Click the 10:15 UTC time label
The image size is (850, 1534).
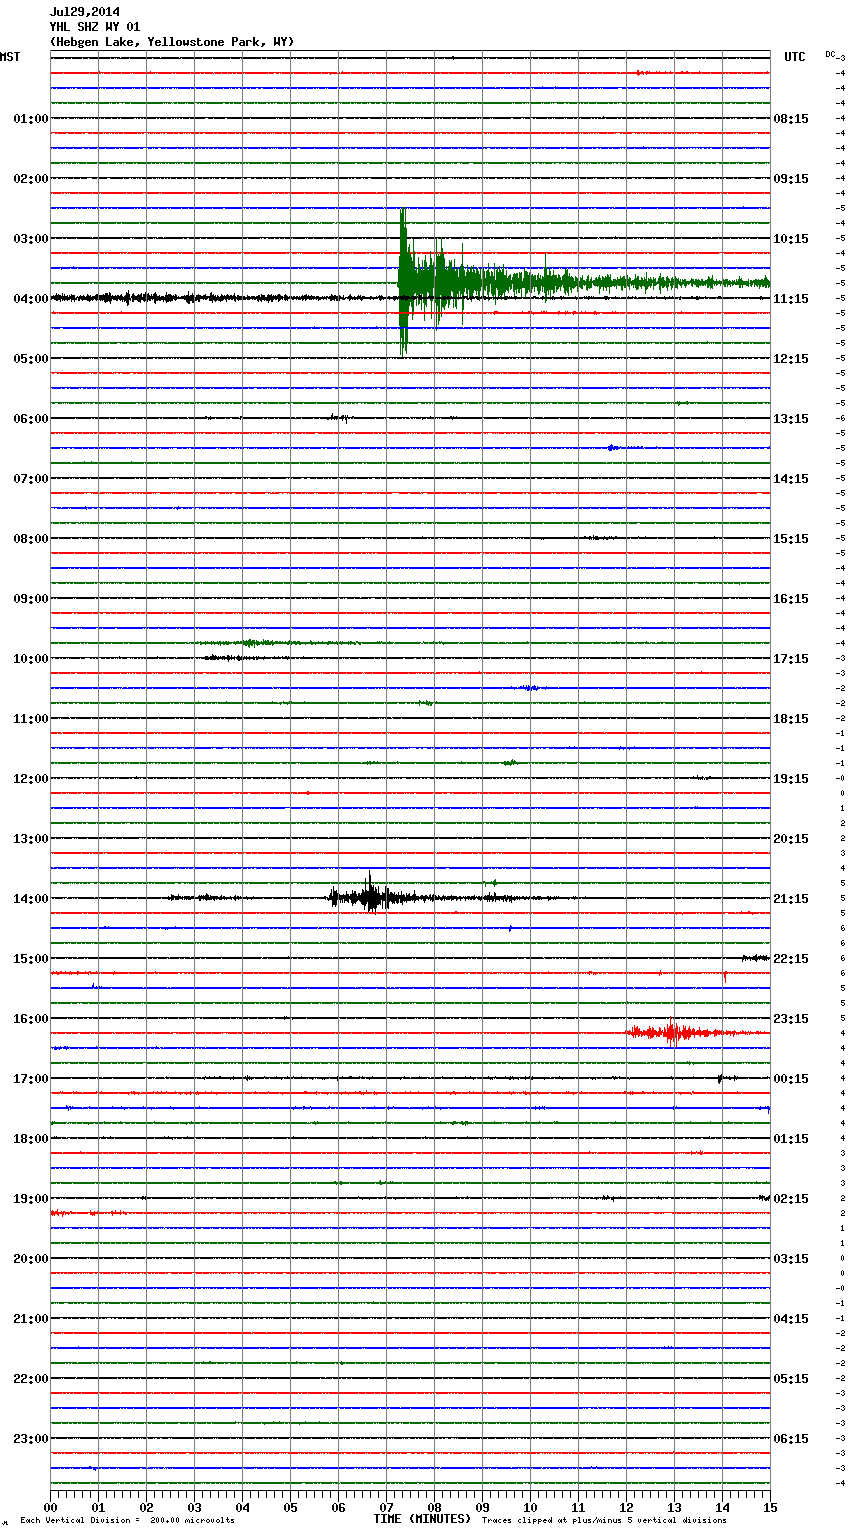(791, 238)
